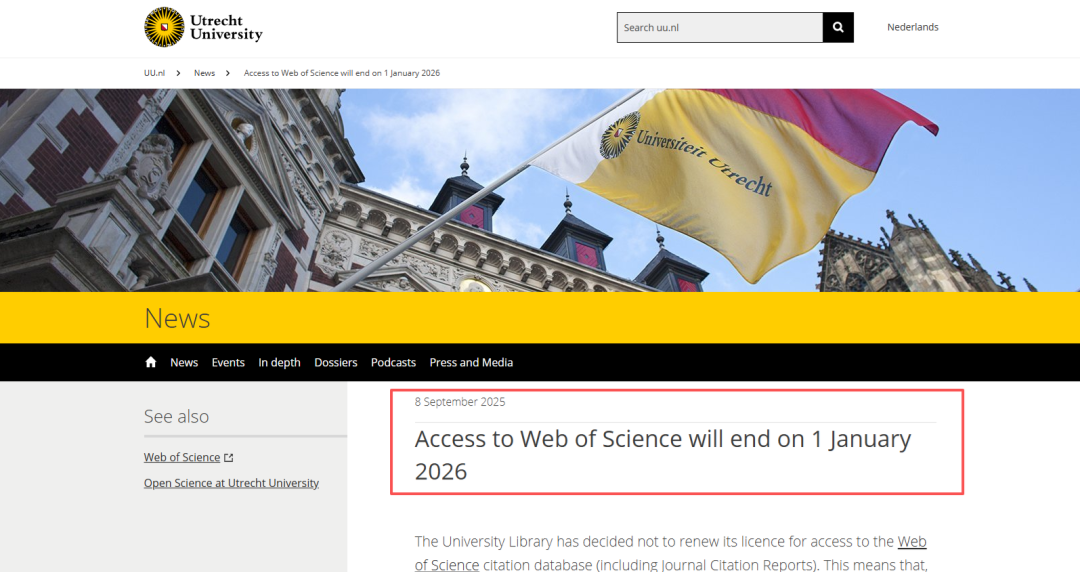The height and width of the screenshot is (572, 1080).
Task: Open the UU.nl breadcrumb link
Action: click(154, 73)
